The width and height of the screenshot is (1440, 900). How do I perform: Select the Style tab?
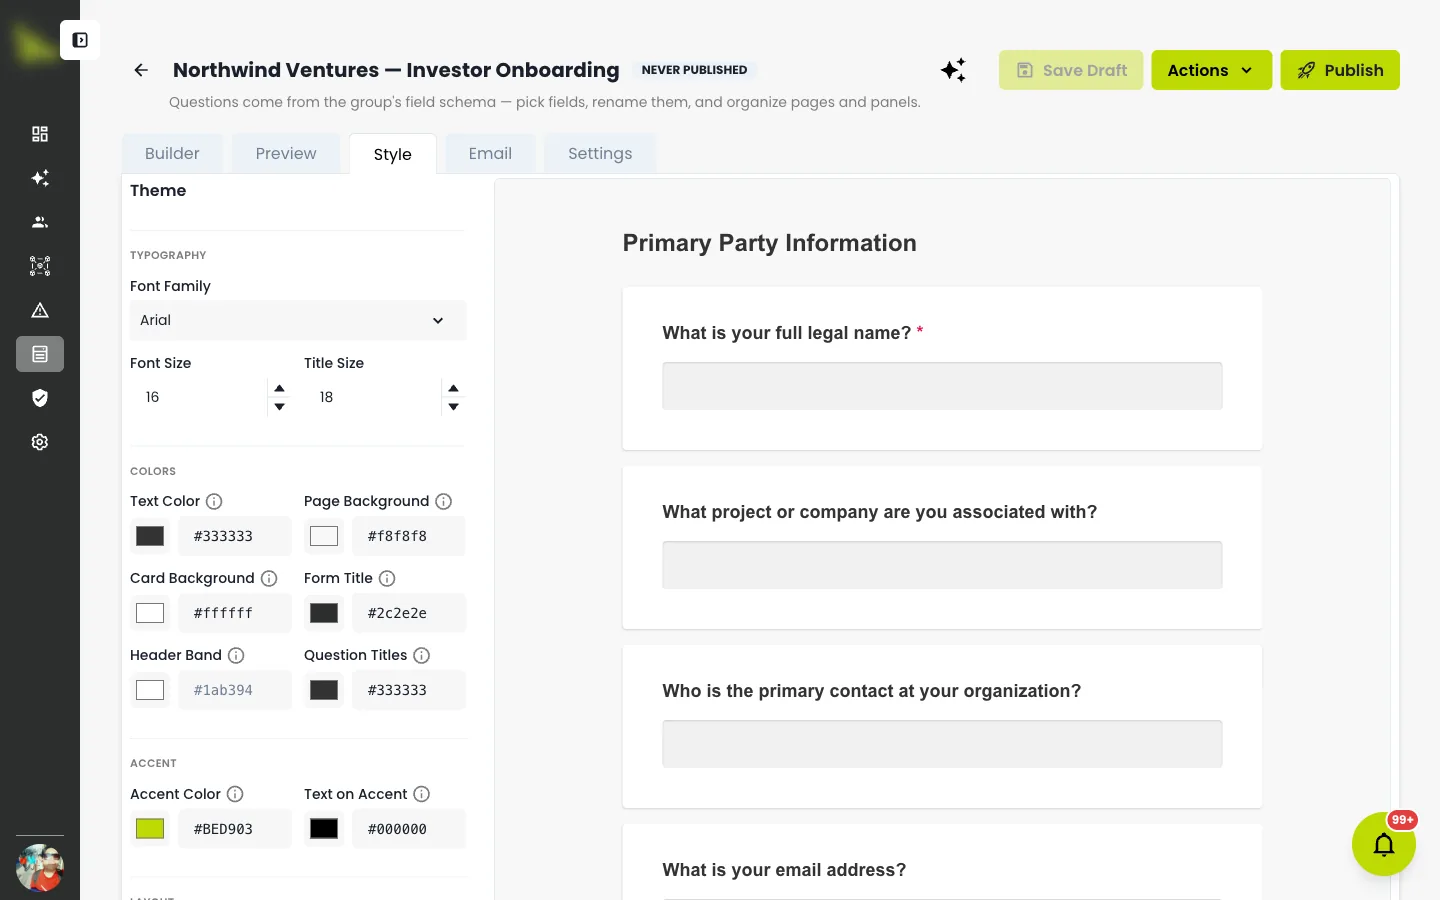pyautogui.click(x=393, y=154)
